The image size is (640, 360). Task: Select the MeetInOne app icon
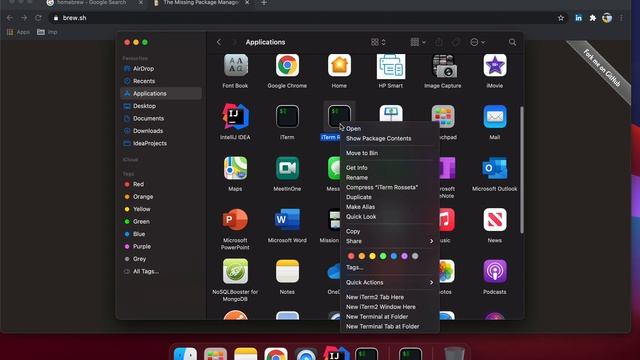pos(287,169)
